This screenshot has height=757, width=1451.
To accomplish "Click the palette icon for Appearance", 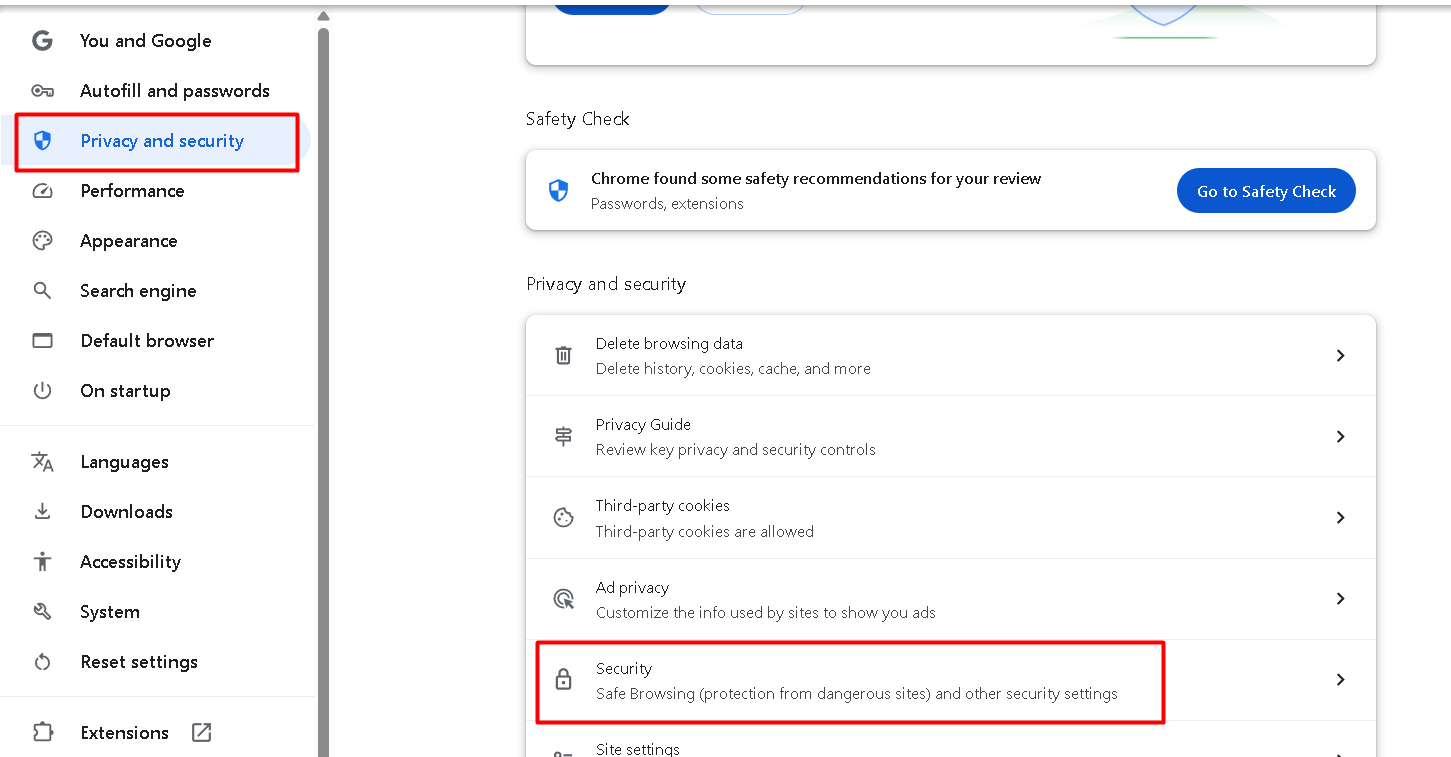I will [42, 241].
